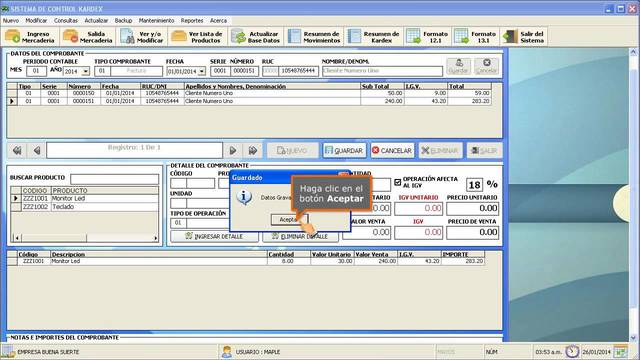Click the PRECIO DE VENTA field
640x360 pixels.
tap(472, 233)
